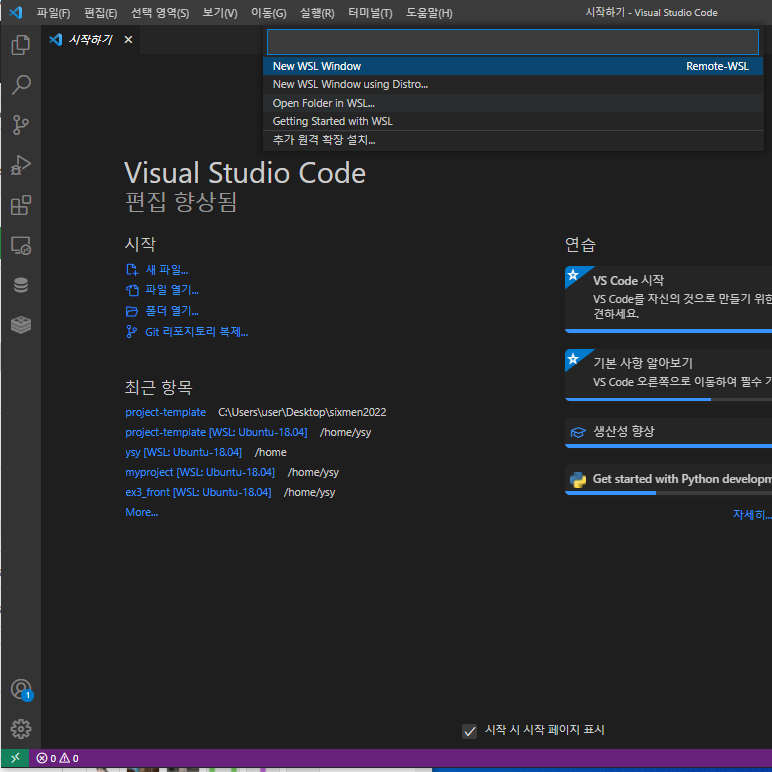
Task: Open recent ysy [WSL: Ubuntu-18.04]
Action: pyautogui.click(x=184, y=452)
